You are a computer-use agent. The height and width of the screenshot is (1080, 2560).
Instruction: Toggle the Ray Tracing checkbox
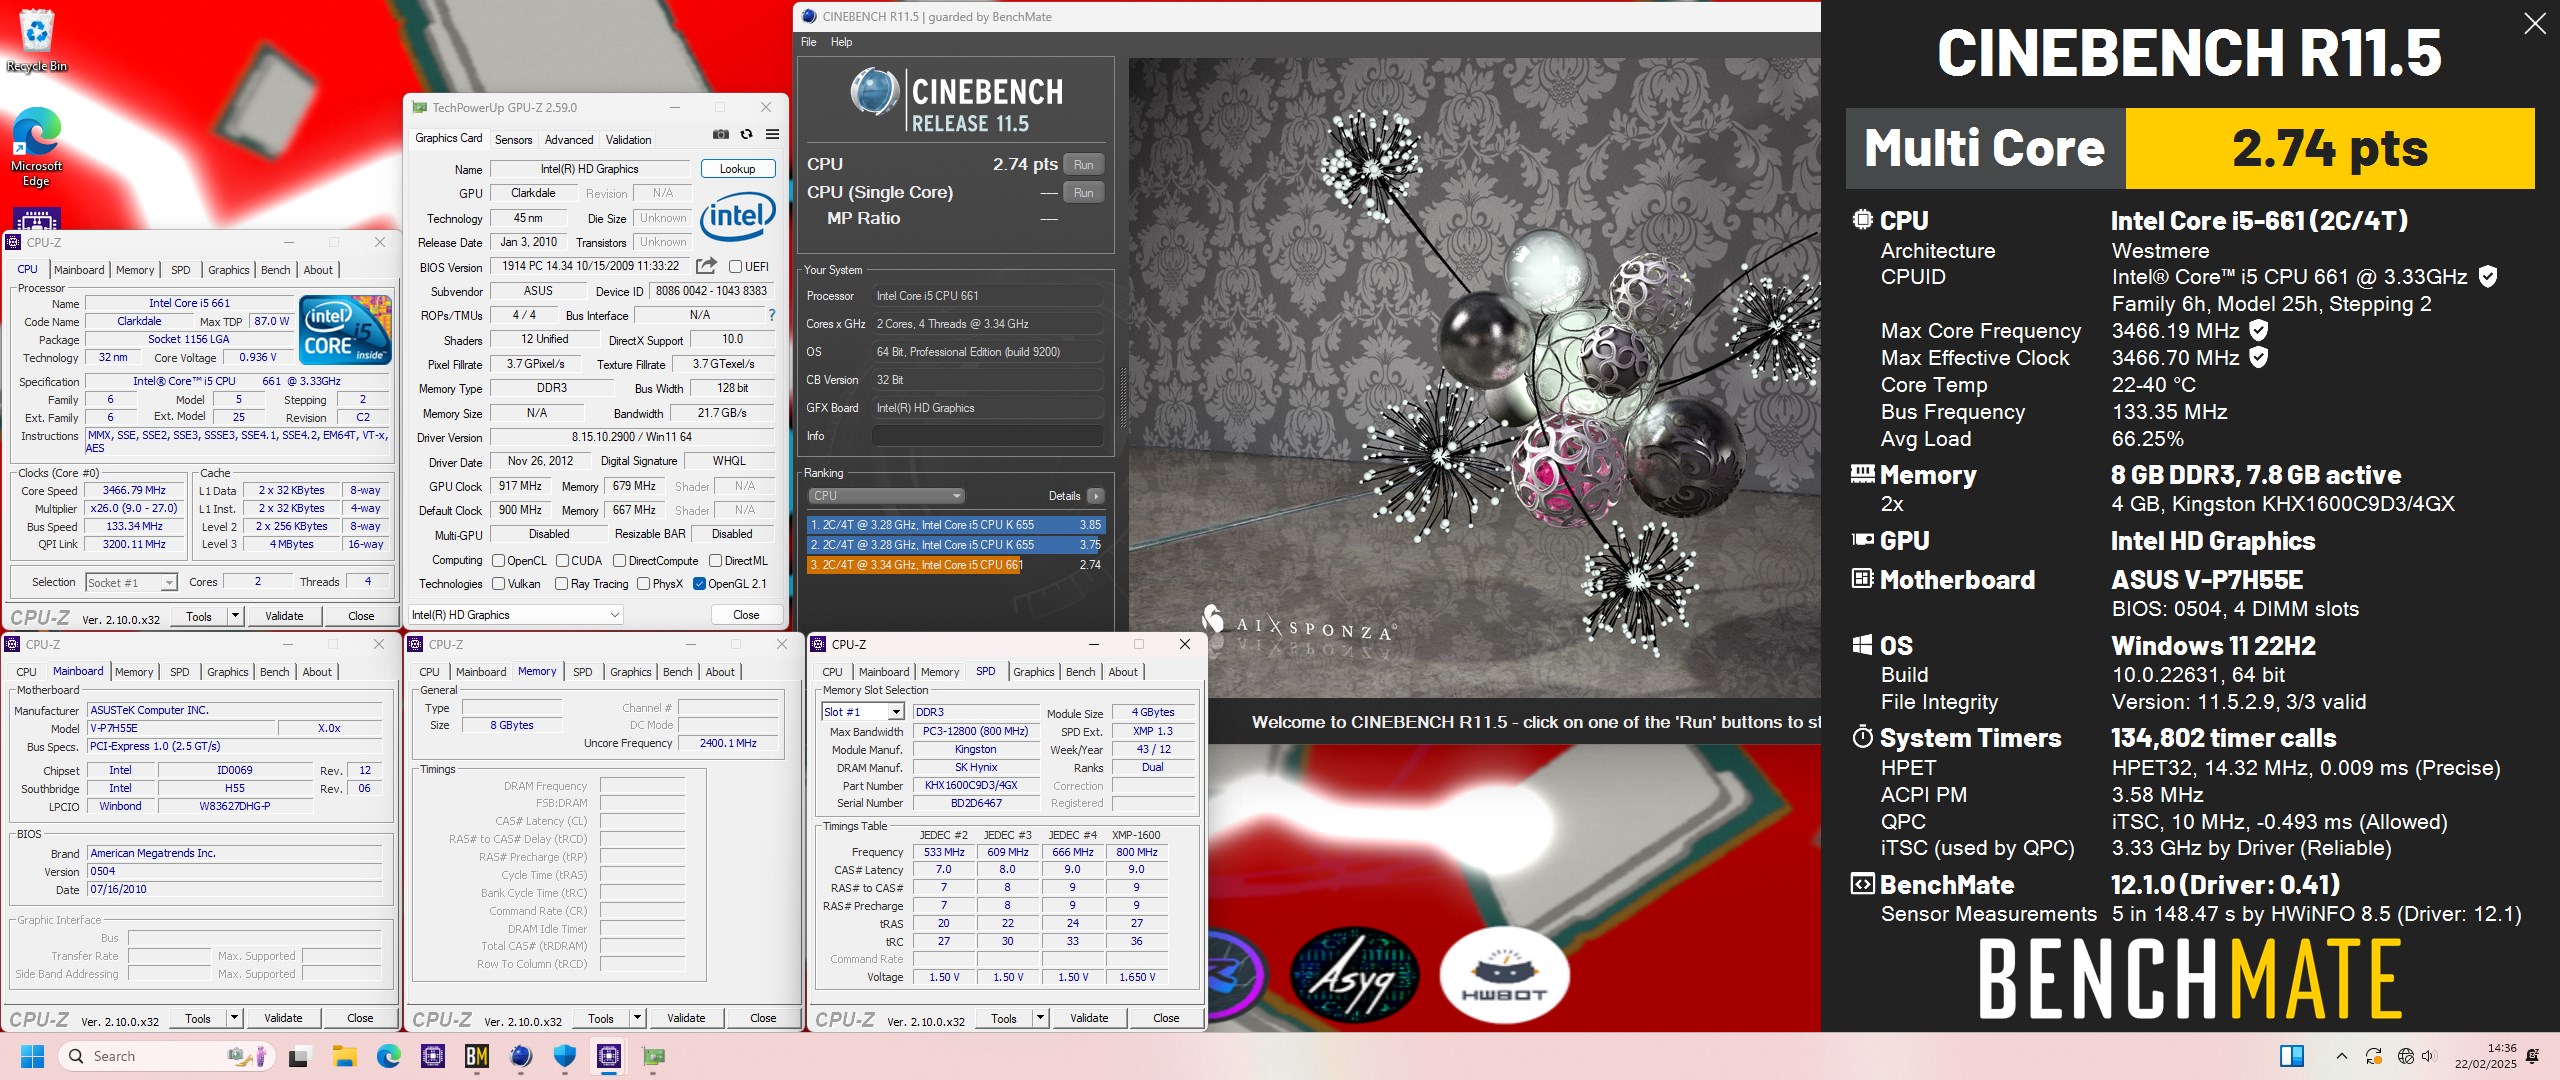(561, 584)
